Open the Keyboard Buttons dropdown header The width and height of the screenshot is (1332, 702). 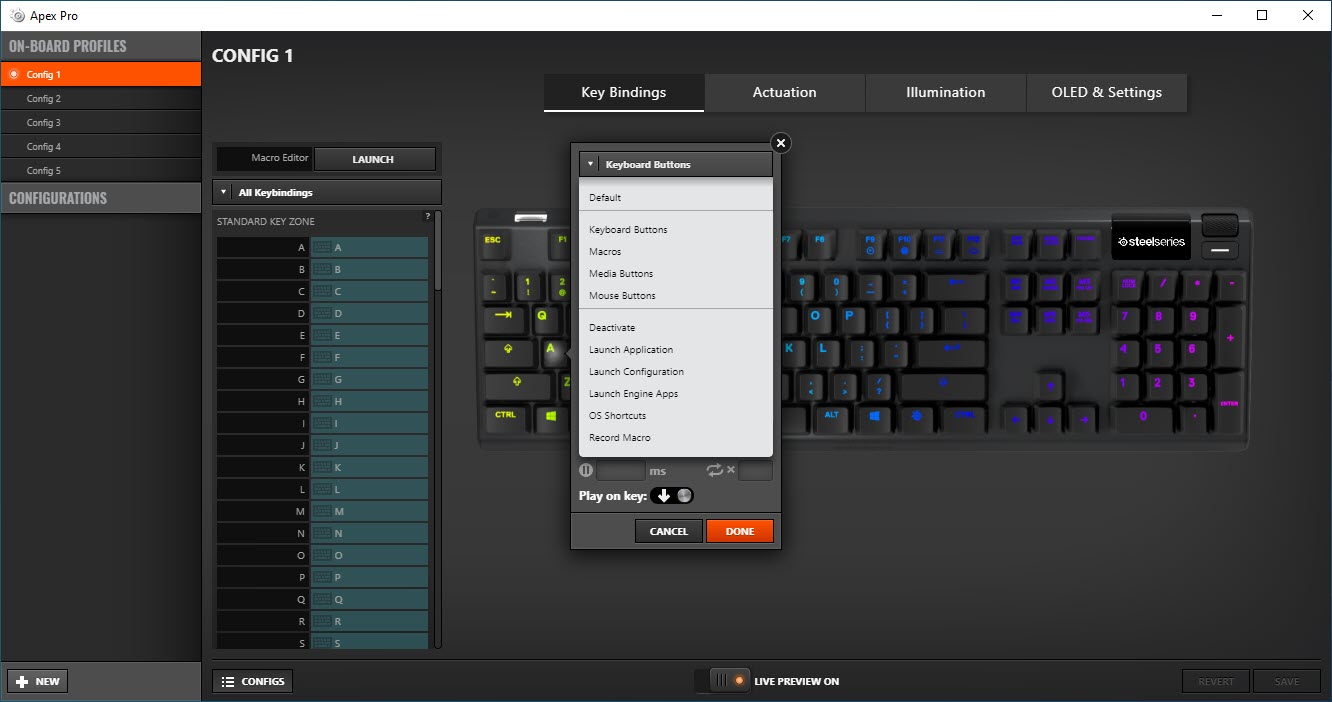coord(676,164)
